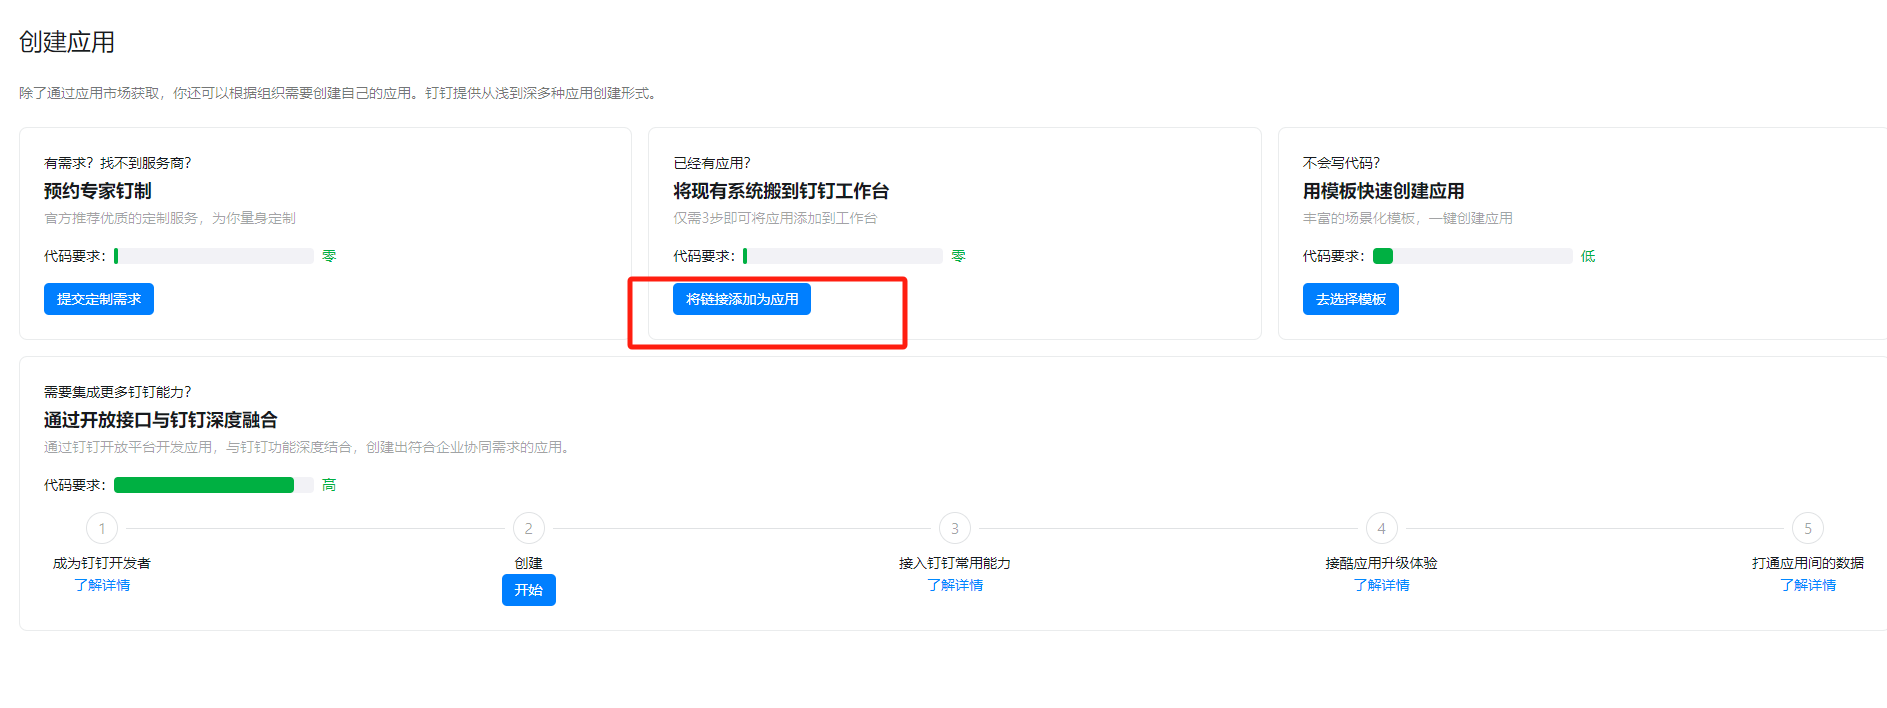
Task: Click code requirement bar in 用模板快速创建应用 card
Action: click(x=1473, y=256)
